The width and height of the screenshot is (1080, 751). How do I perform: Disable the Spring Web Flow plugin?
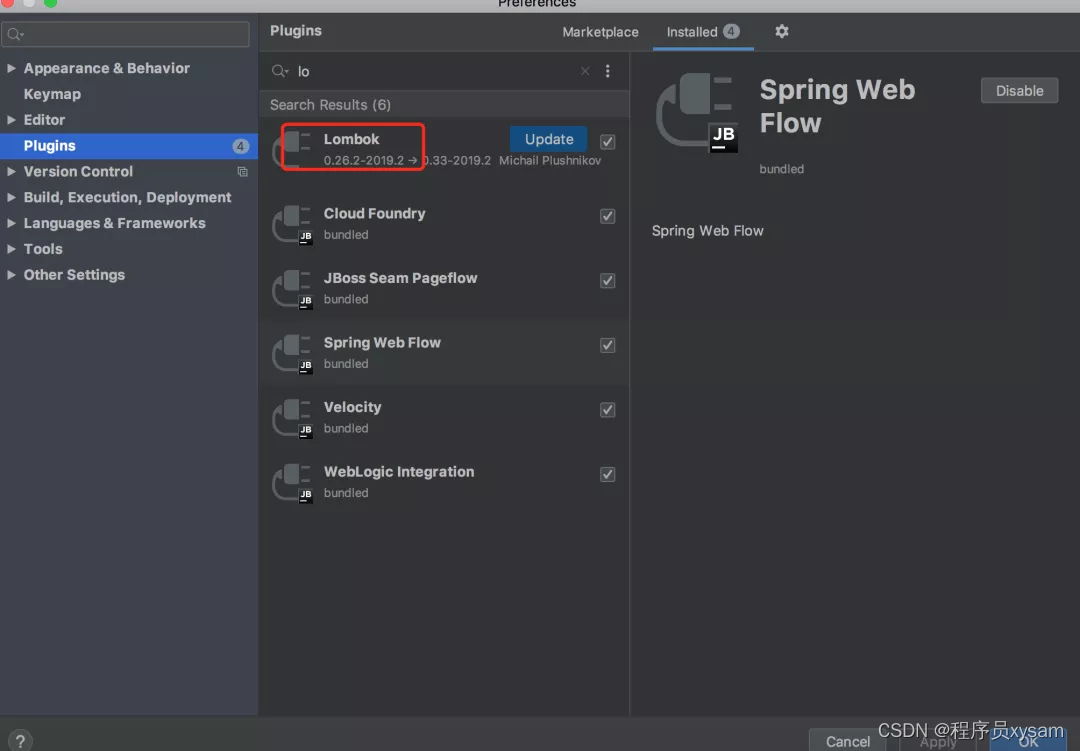click(1019, 91)
